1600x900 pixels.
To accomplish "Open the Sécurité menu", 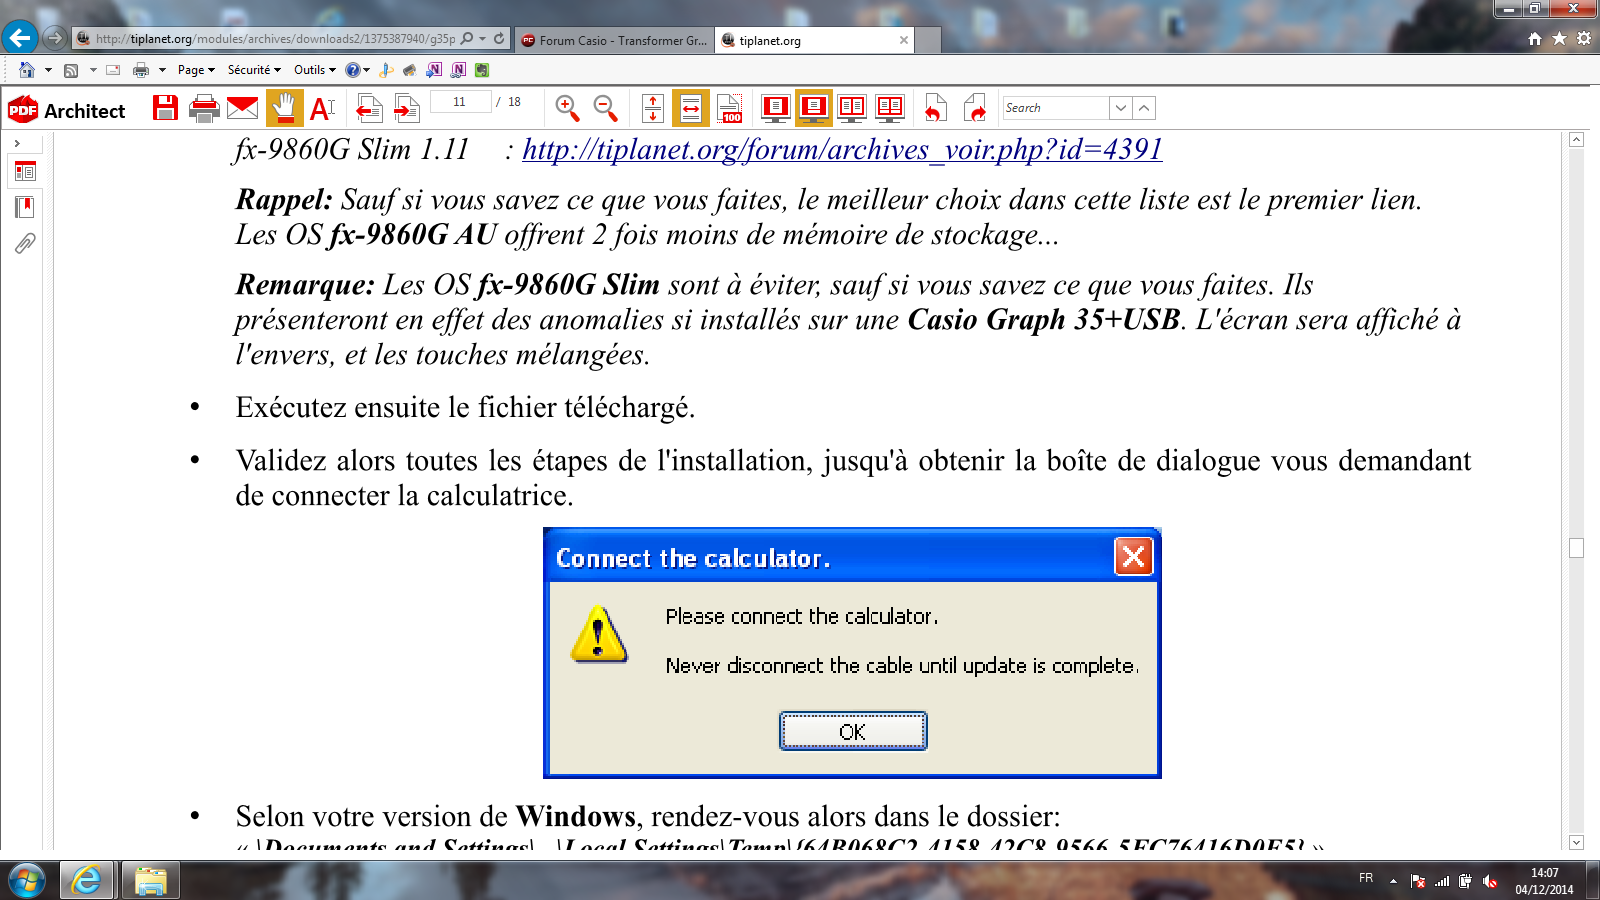I will click(x=254, y=70).
